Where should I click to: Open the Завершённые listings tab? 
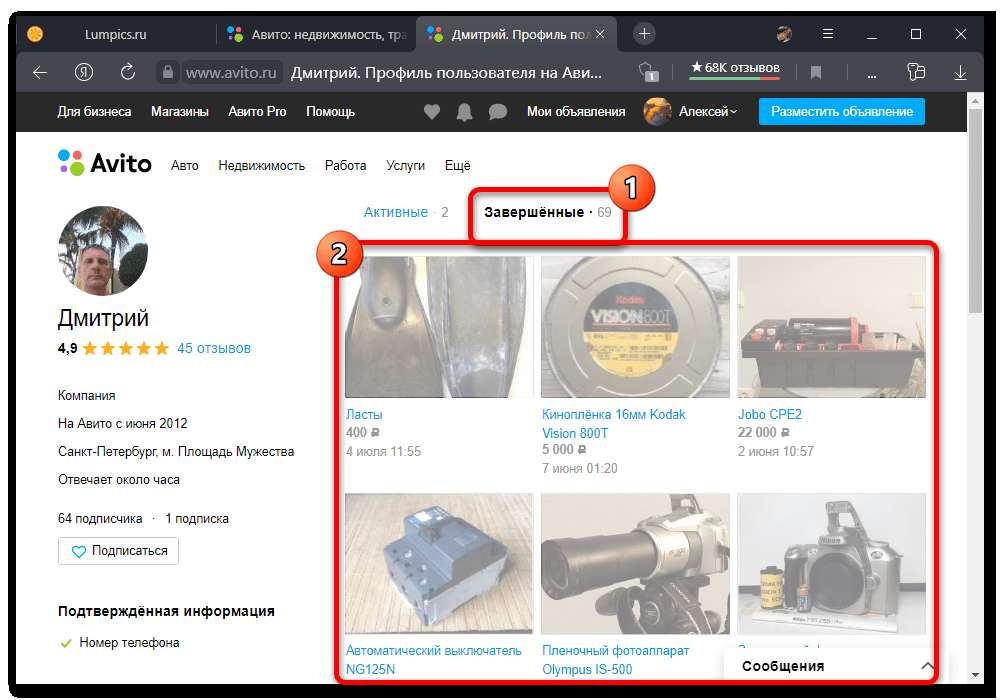[x=547, y=212]
